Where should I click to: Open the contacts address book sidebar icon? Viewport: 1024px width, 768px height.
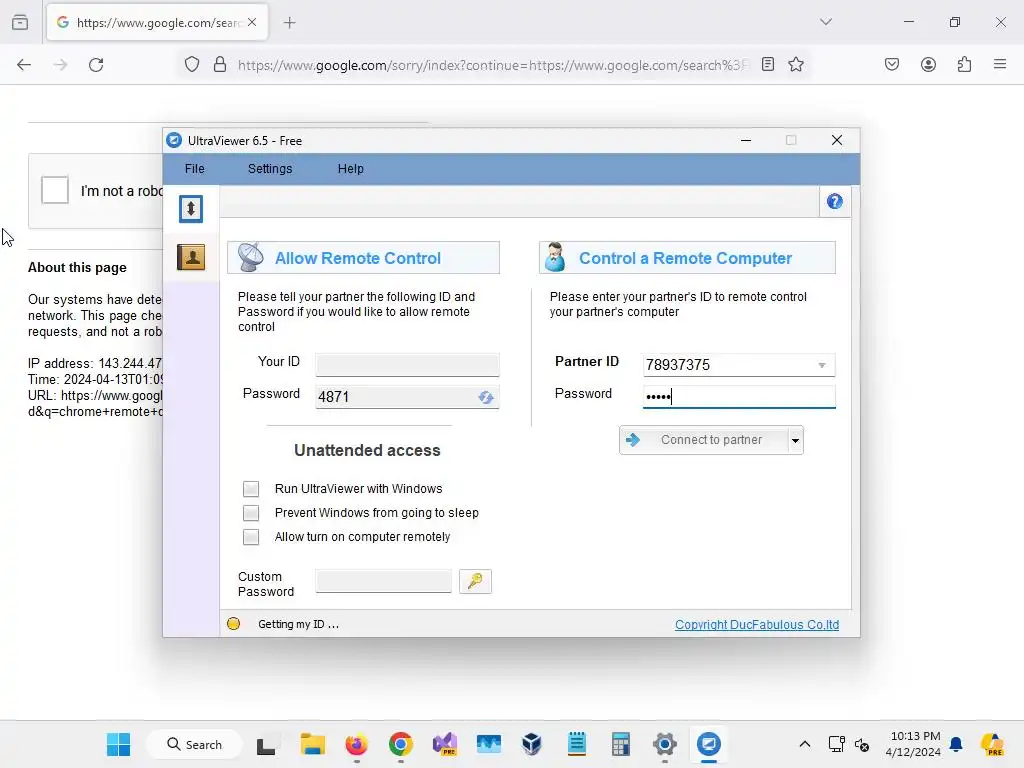tap(191, 257)
